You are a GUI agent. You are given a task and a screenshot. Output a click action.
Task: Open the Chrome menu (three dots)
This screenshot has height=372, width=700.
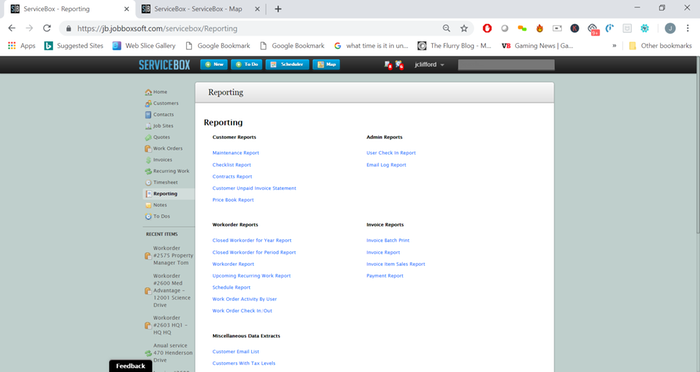[x=688, y=28]
